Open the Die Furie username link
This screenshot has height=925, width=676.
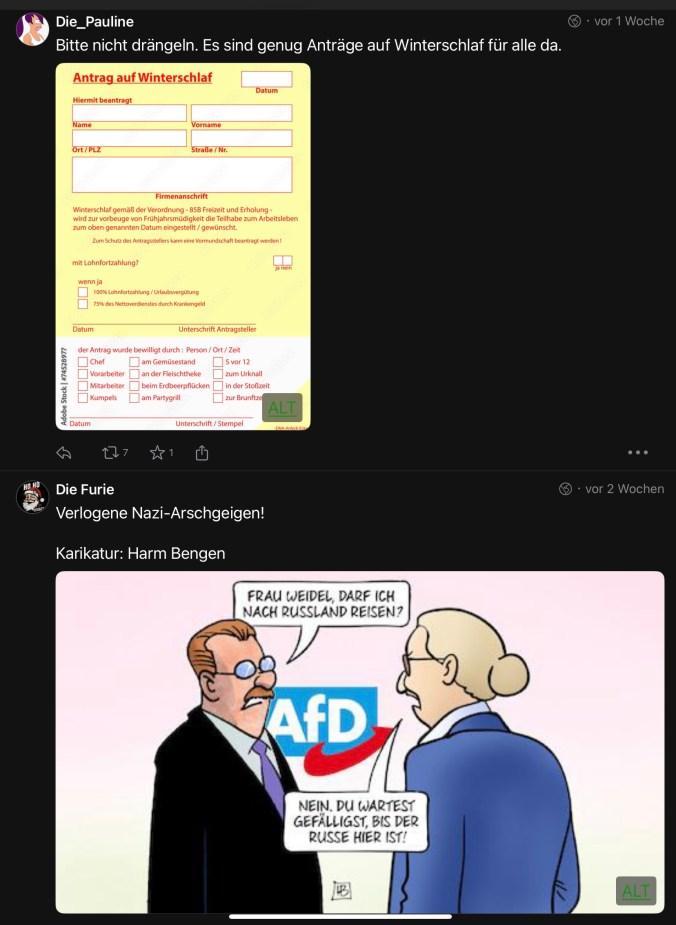(x=85, y=490)
